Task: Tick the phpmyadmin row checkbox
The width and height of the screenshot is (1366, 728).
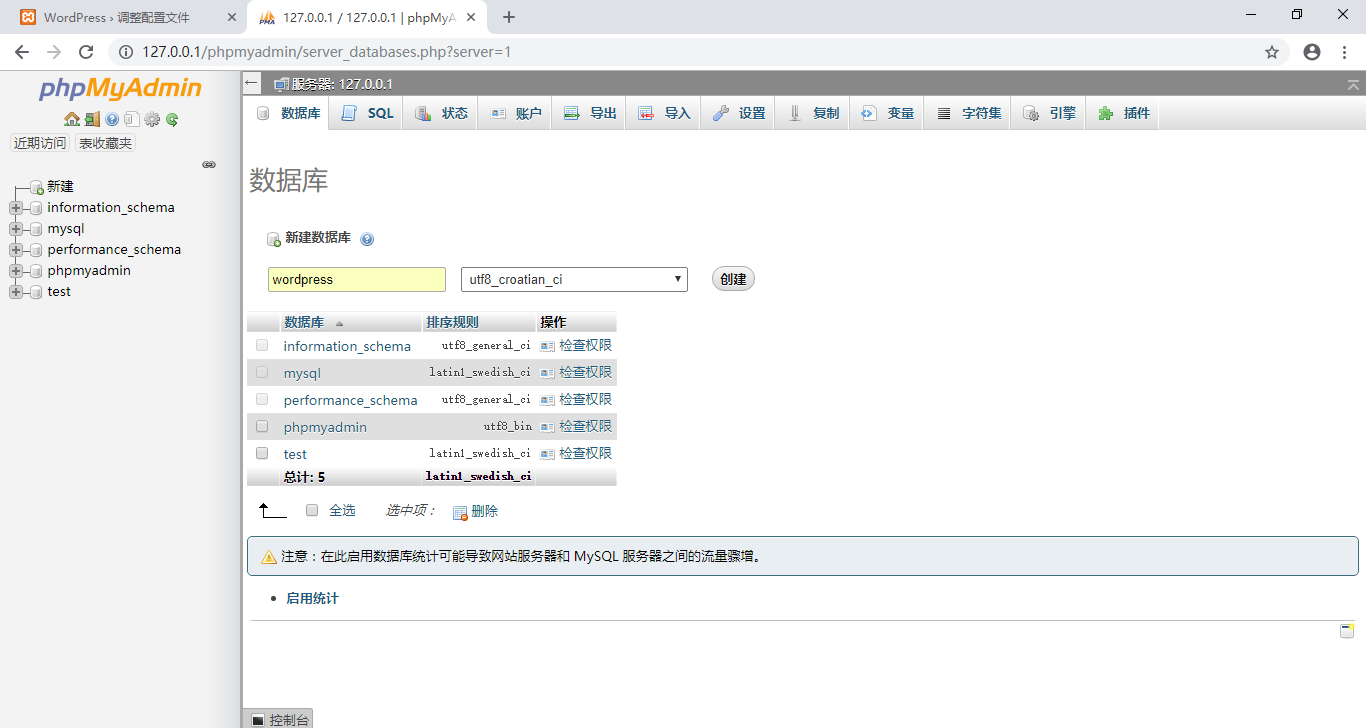Action: [x=262, y=426]
